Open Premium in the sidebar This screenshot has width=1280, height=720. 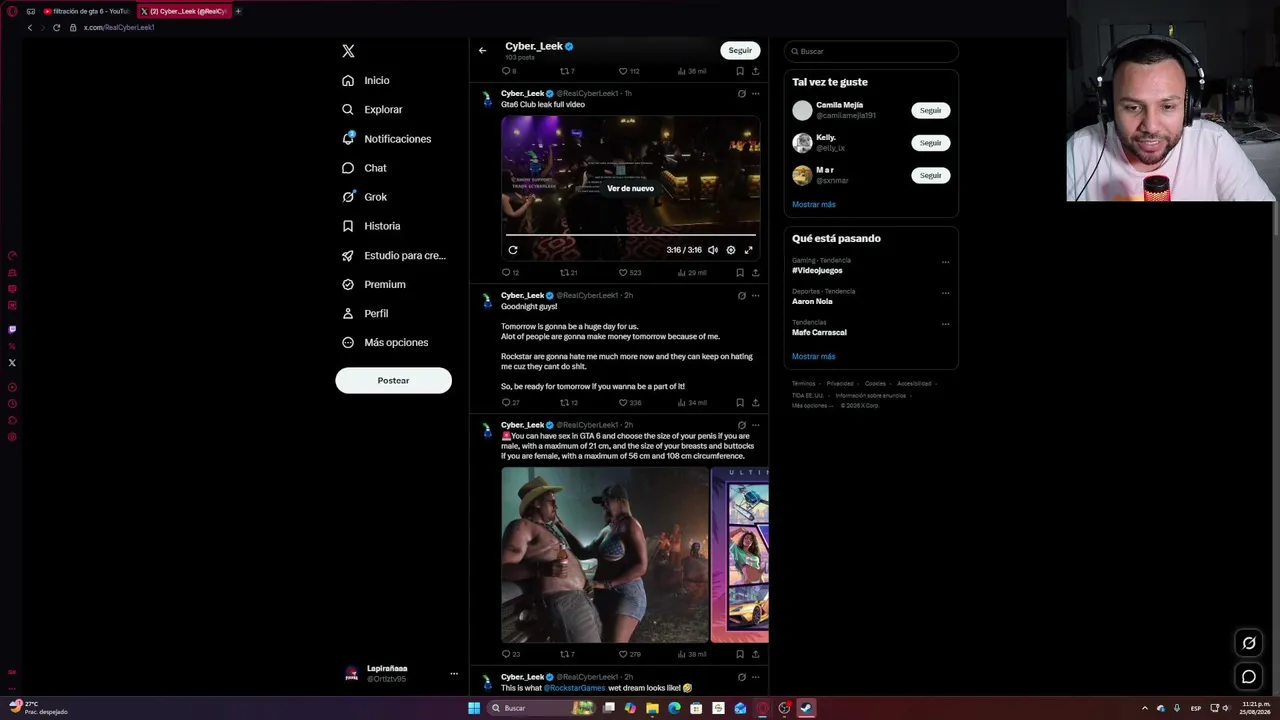373,284
